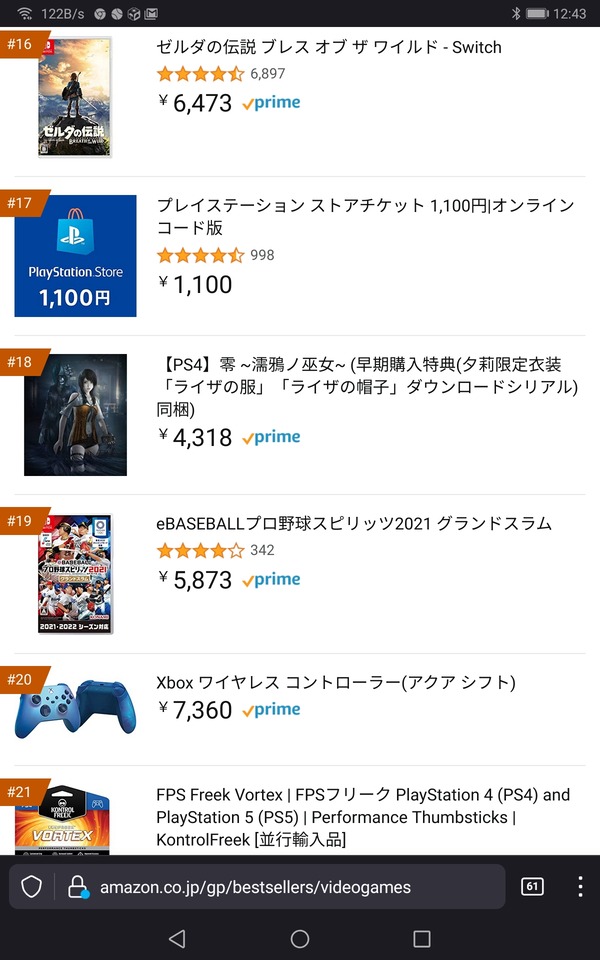This screenshot has width=600, height=960.
Task: View the 6,897 reviews for Zelda
Action: [x=268, y=74]
